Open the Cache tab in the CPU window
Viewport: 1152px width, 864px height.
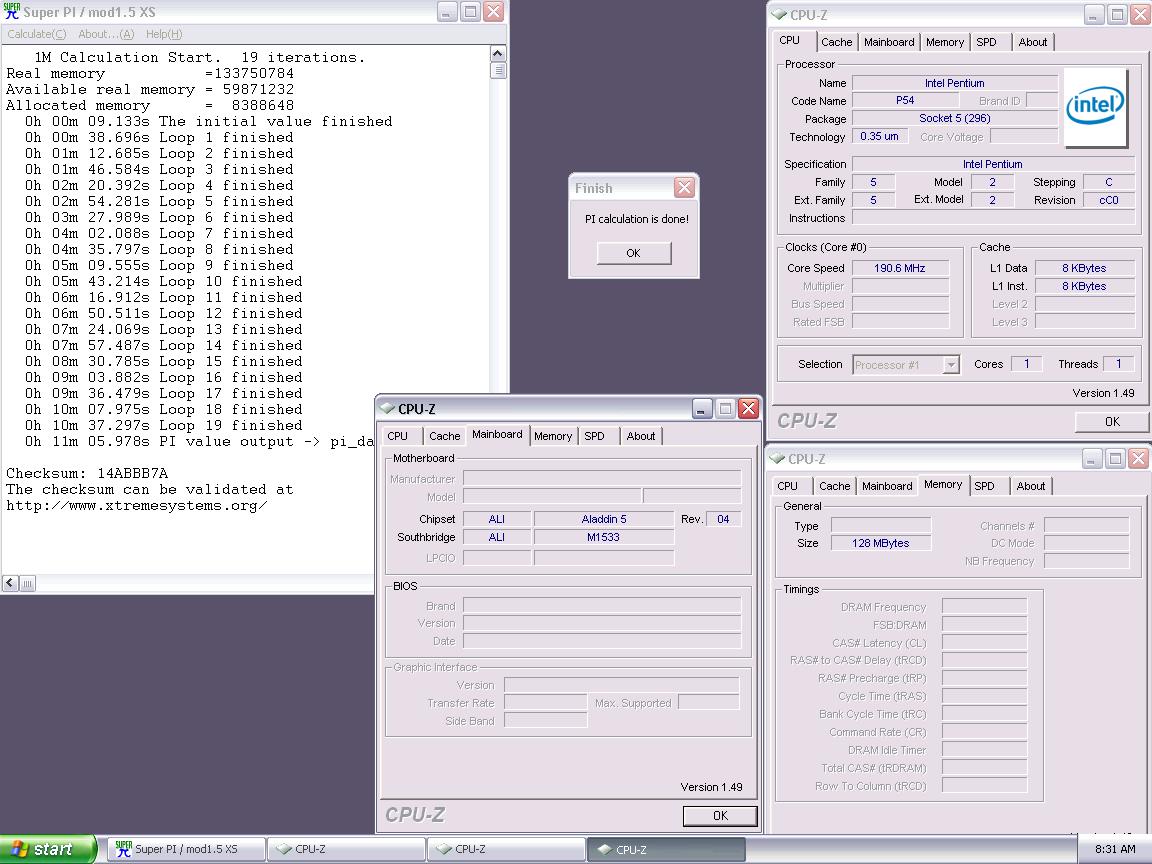coord(837,42)
